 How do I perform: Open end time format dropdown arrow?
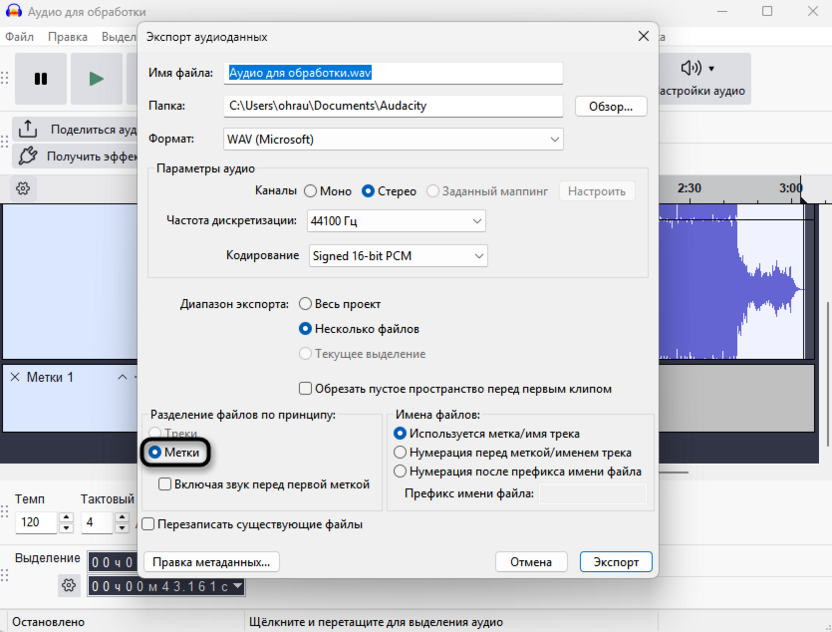[238, 586]
